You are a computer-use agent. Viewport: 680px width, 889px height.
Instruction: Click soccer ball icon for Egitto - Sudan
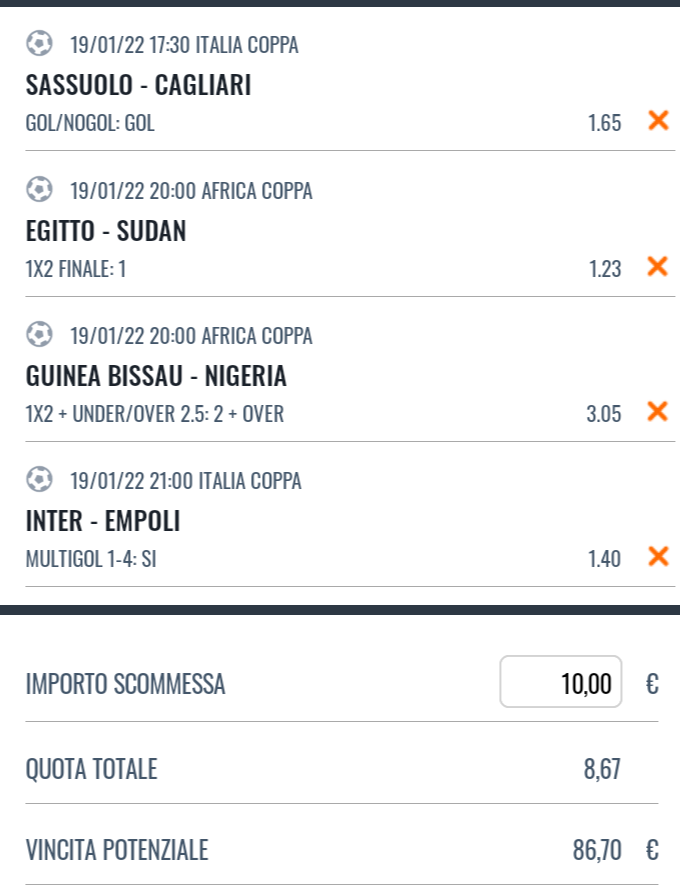[39, 189]
